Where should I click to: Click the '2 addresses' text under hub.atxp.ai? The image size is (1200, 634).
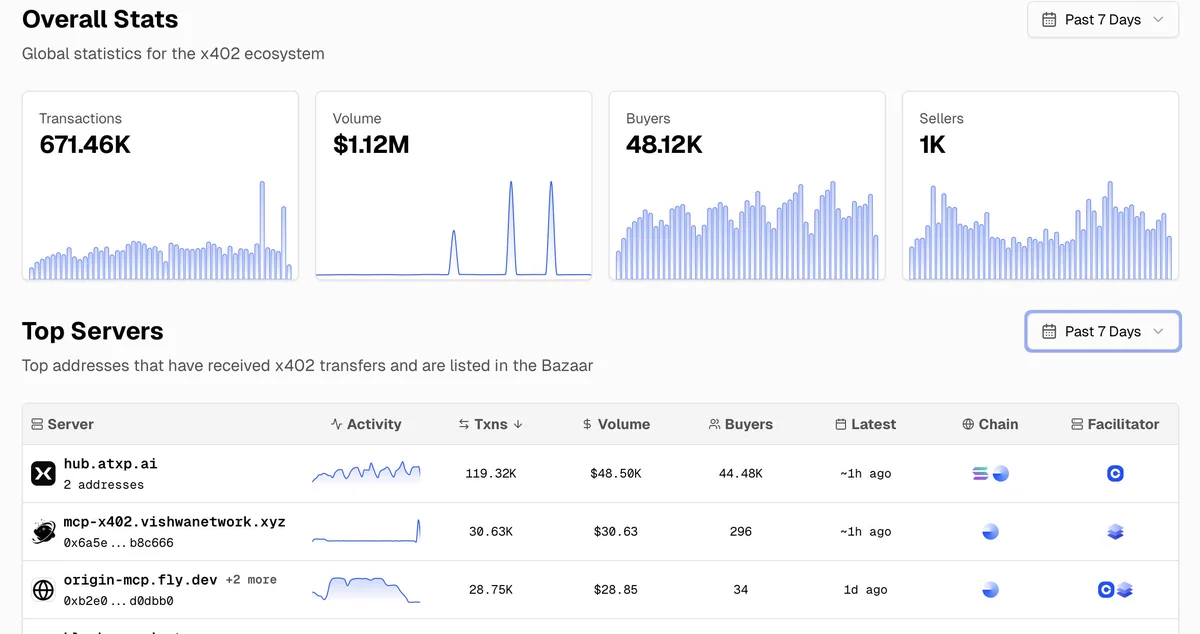[103, 485]
